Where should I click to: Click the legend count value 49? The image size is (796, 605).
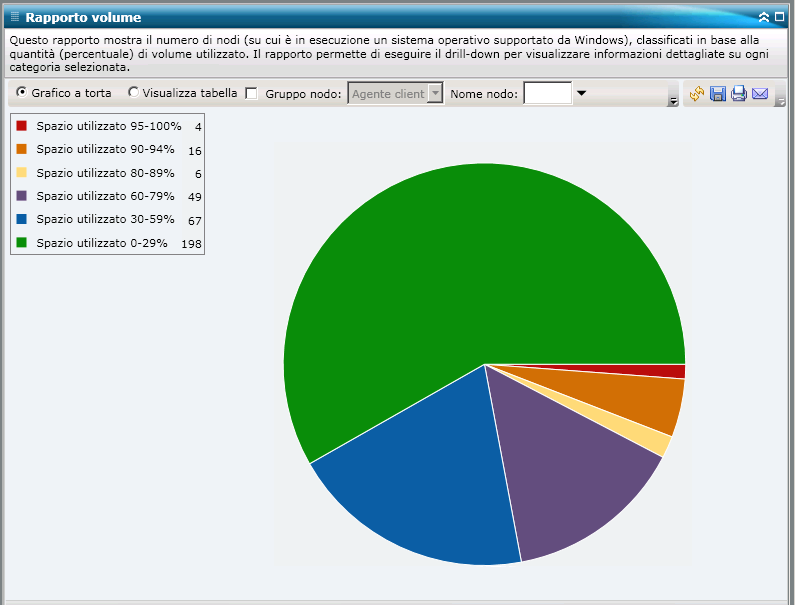pos(194,197)
